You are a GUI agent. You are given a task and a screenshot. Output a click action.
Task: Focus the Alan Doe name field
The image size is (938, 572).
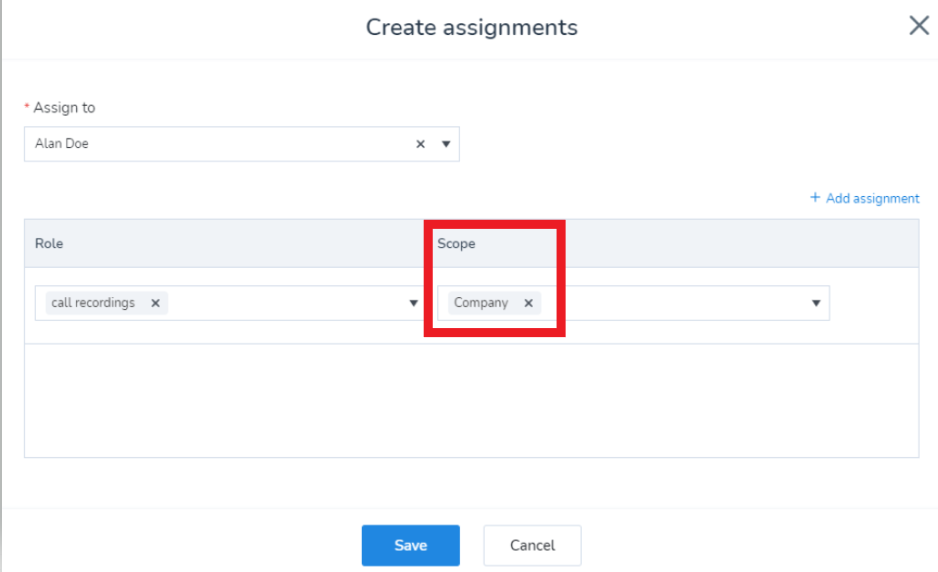pyautogui.click(x=200, y=144)
